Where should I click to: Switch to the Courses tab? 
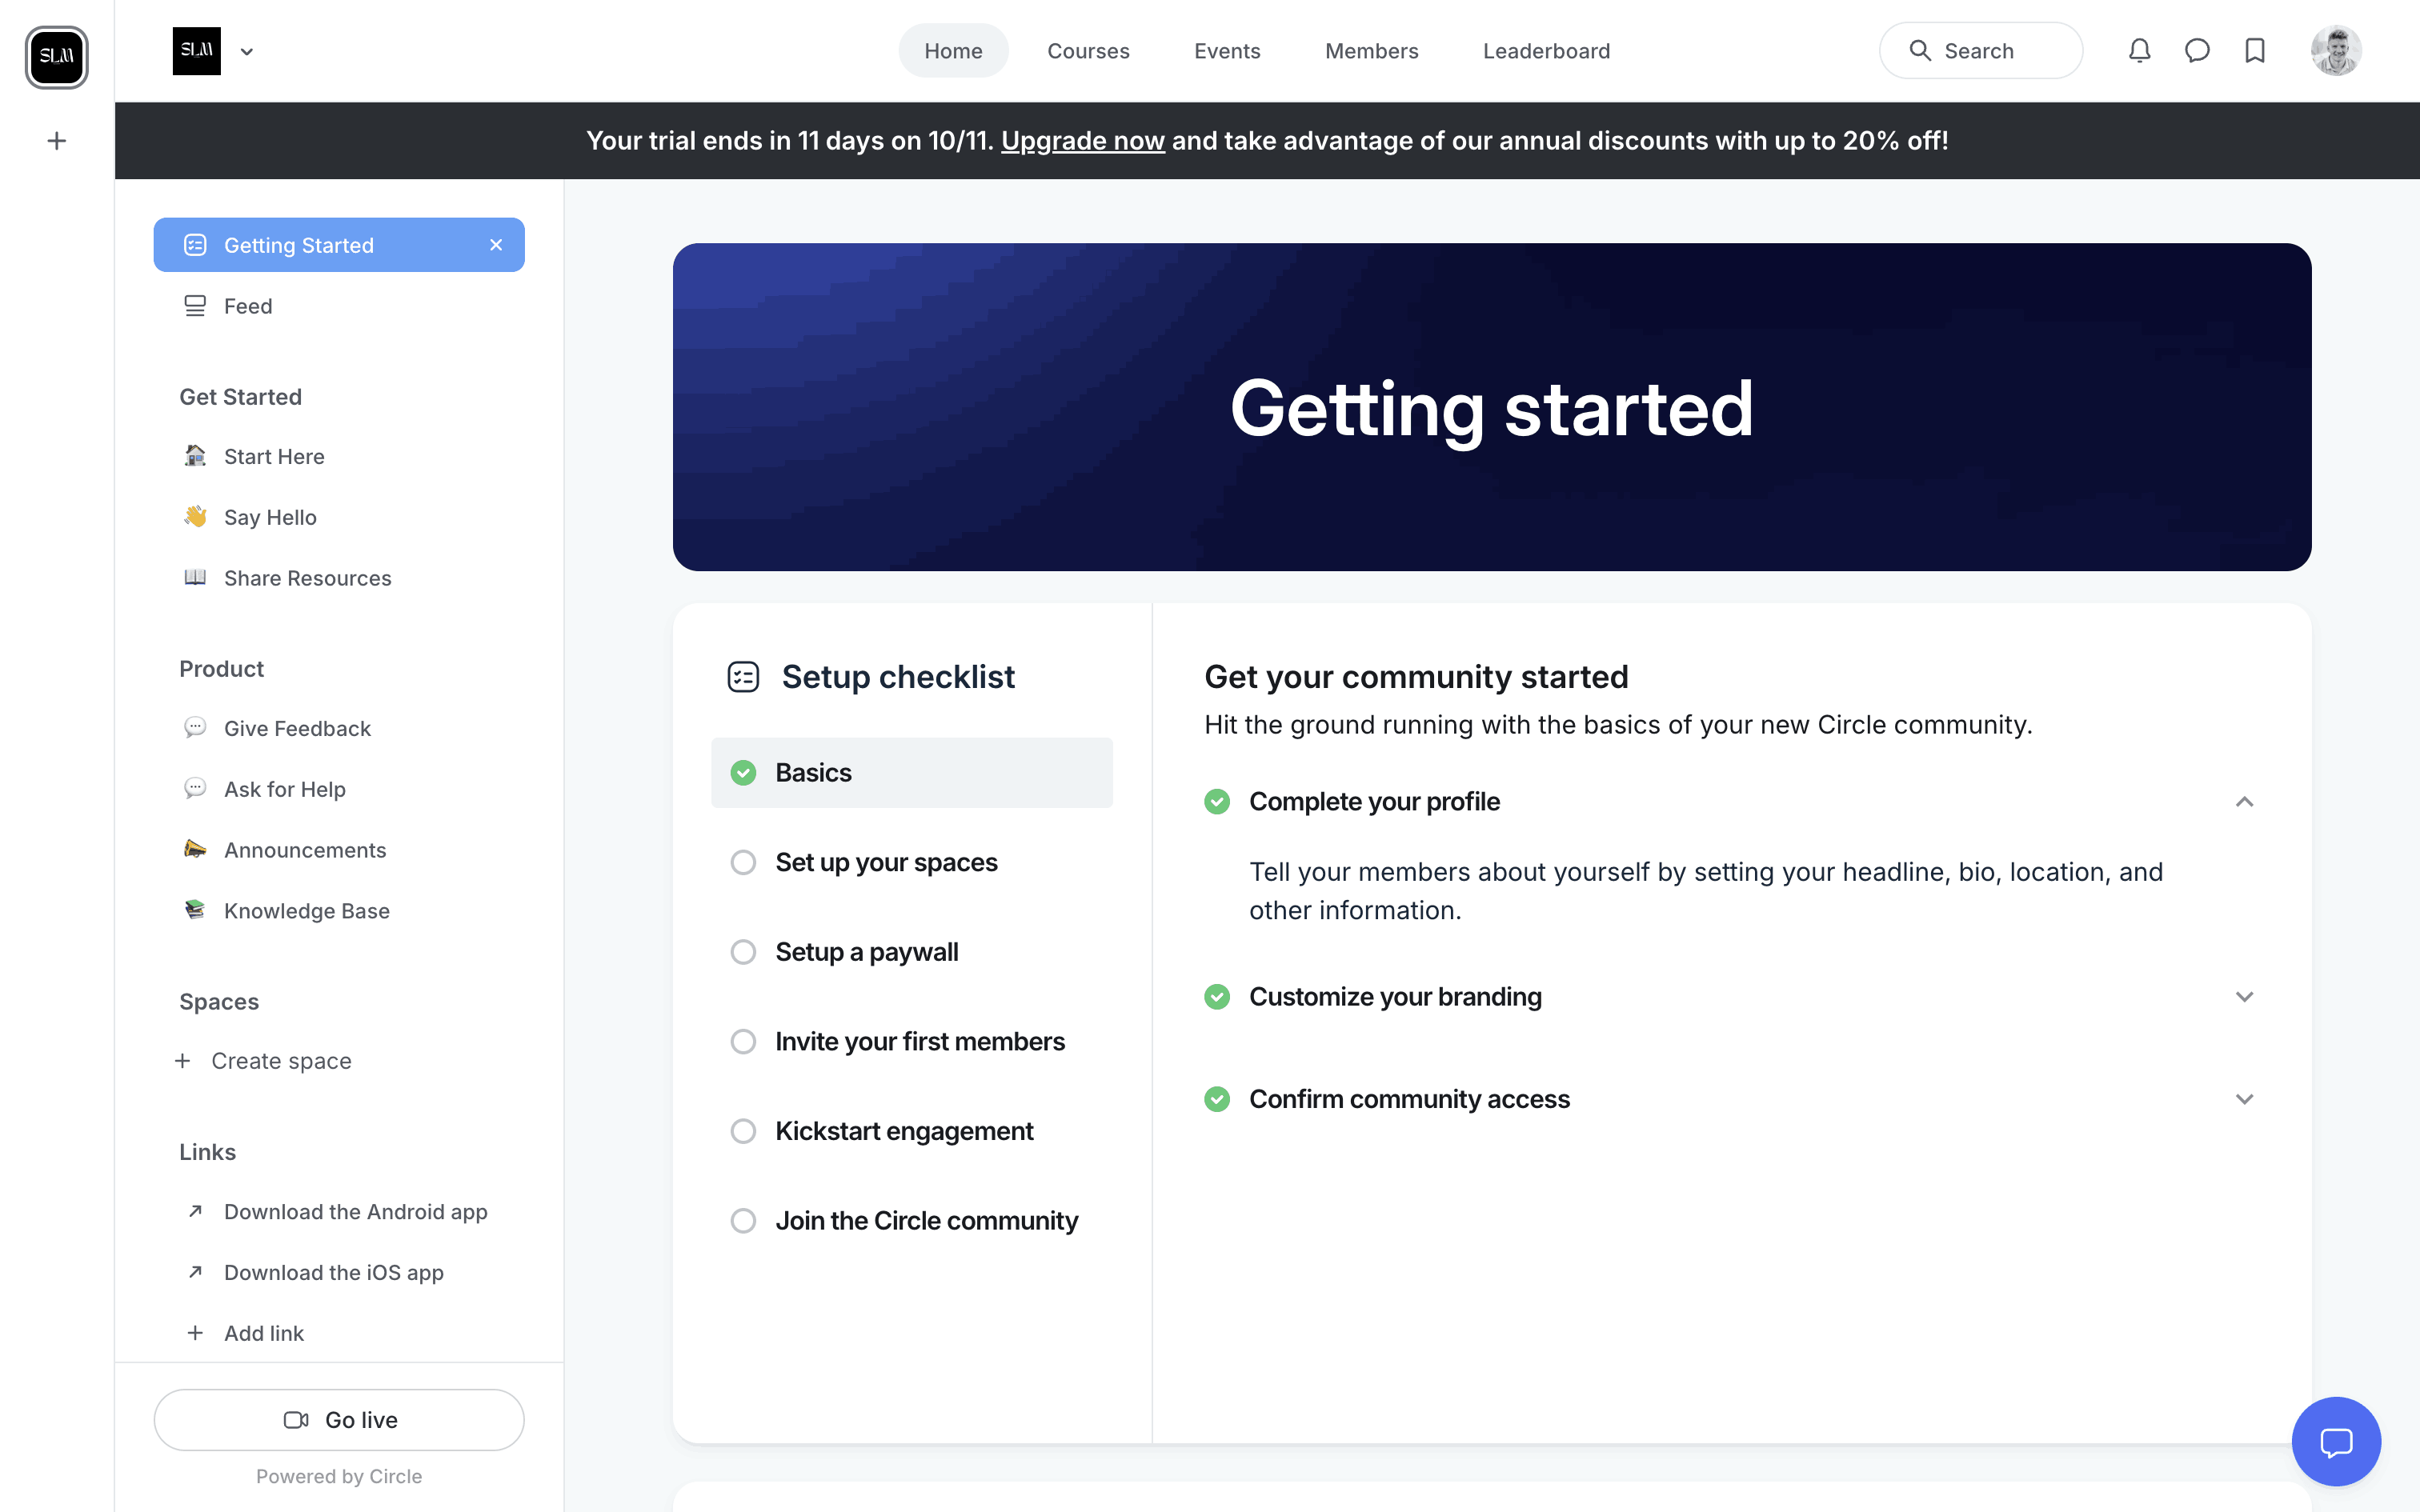coord(1088,50)
